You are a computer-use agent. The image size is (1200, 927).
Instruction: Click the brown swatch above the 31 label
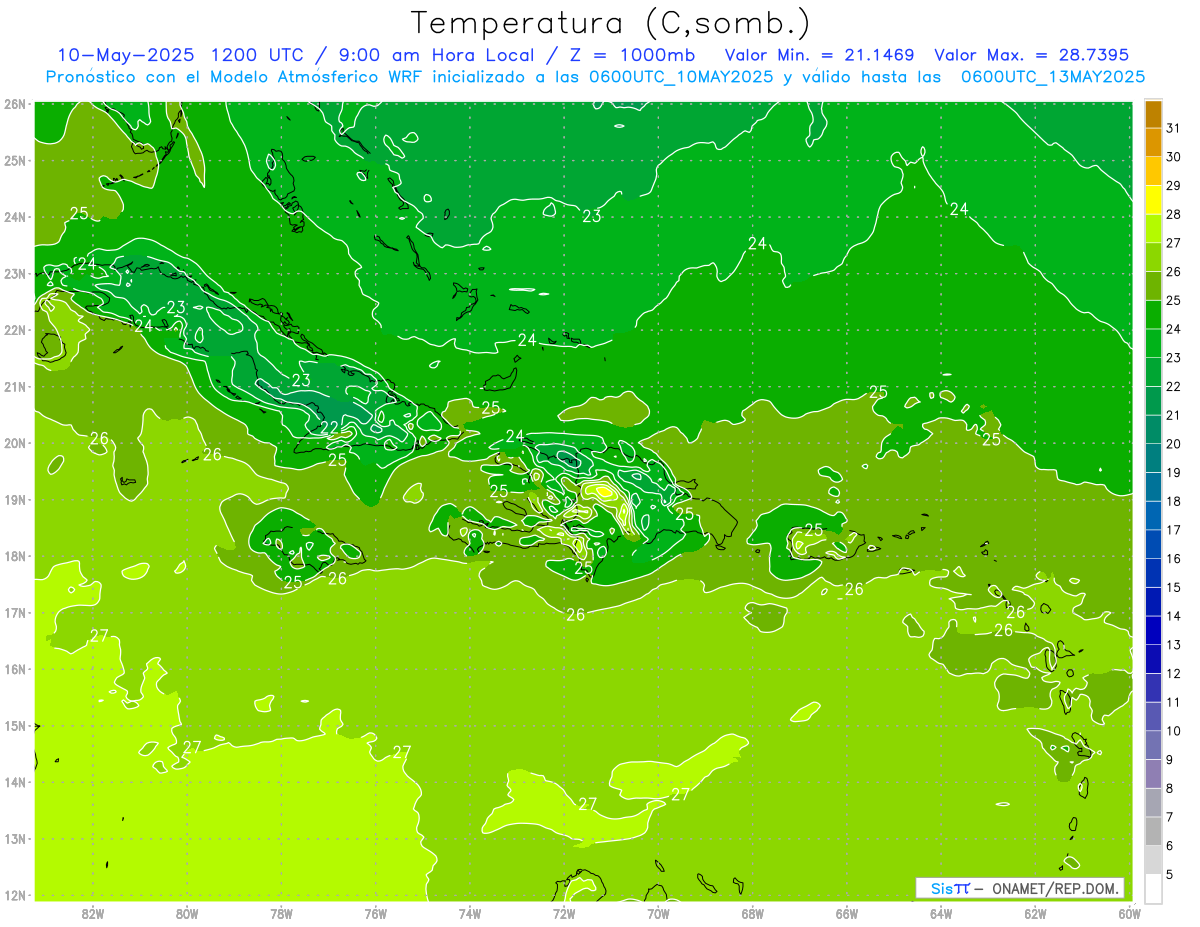(1153, 113)
